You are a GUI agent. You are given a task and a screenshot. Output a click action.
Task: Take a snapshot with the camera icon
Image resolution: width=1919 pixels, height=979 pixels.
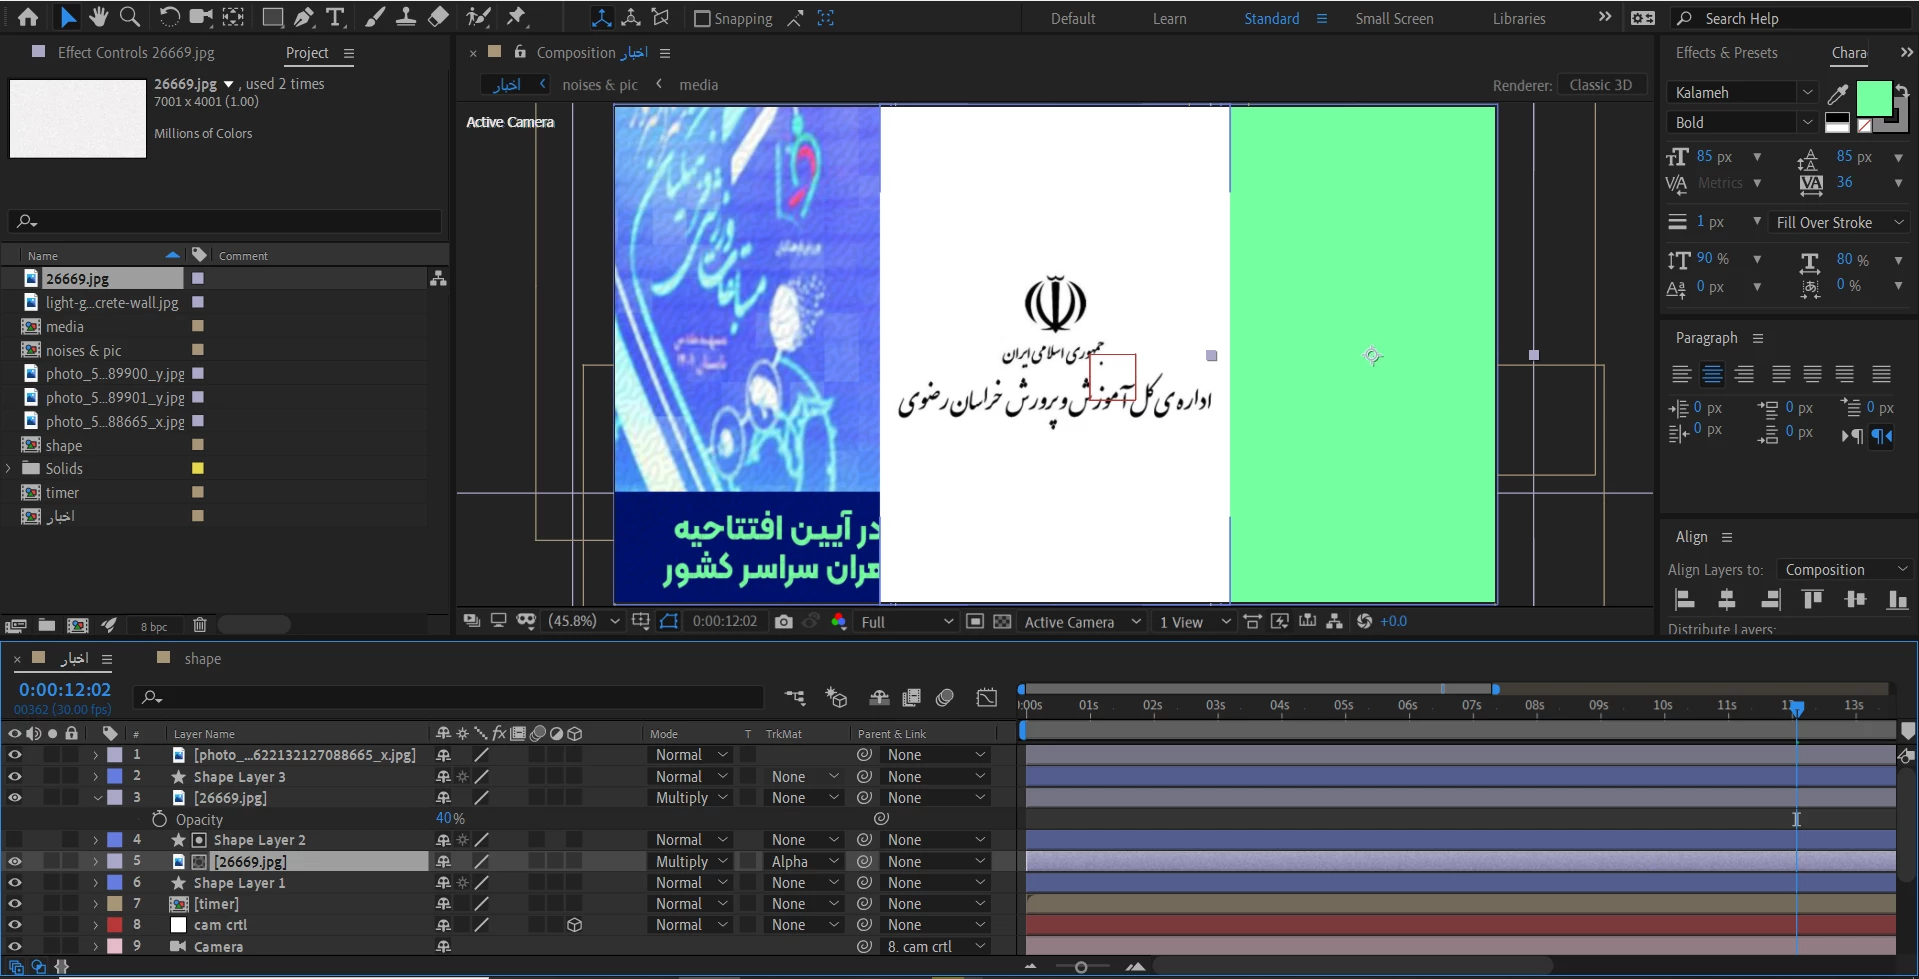coord(784,621)
